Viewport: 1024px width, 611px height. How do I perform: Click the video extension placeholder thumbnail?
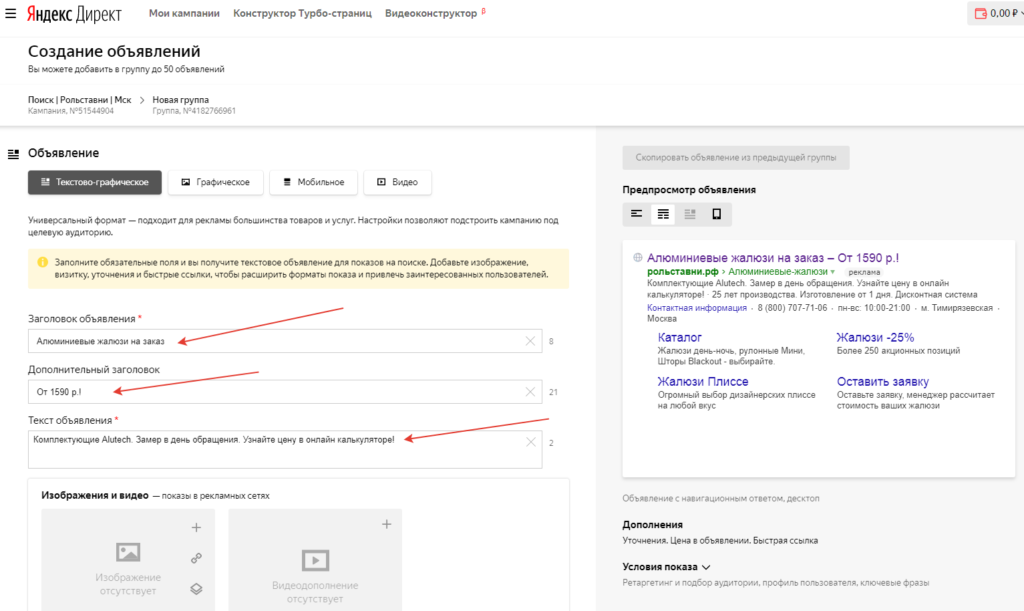[315, 560]
